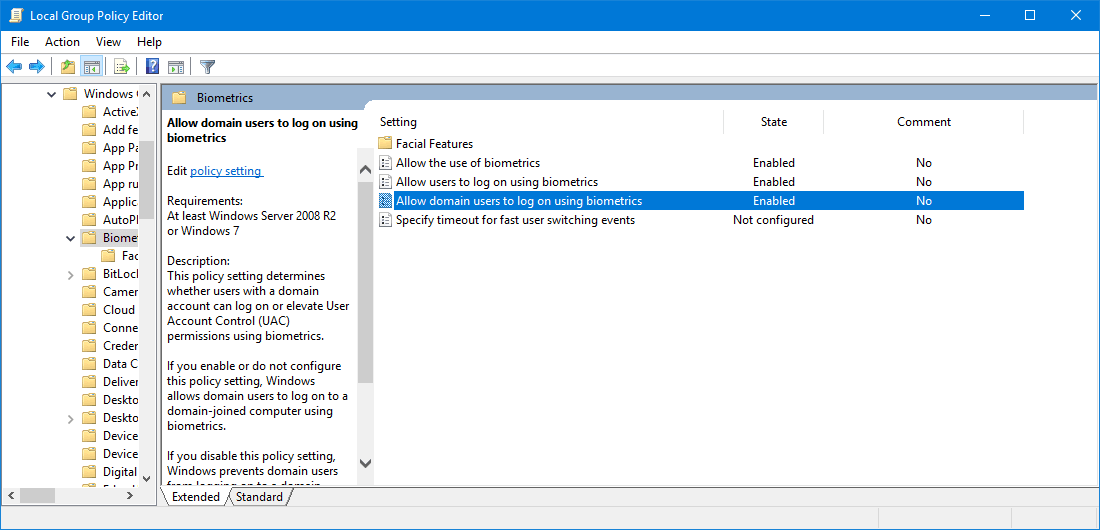
Task: Open the Action menu
Action: click(x=62, y=41)
